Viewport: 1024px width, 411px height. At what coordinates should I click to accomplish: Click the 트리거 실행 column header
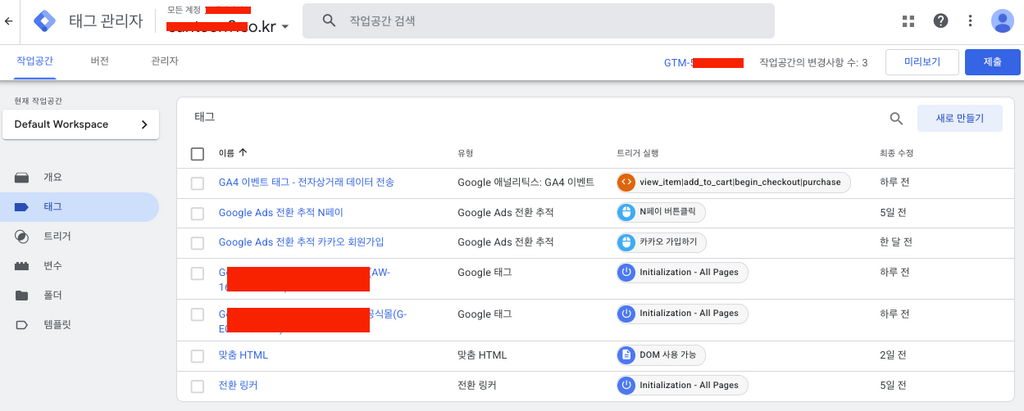tap(637, 153)
